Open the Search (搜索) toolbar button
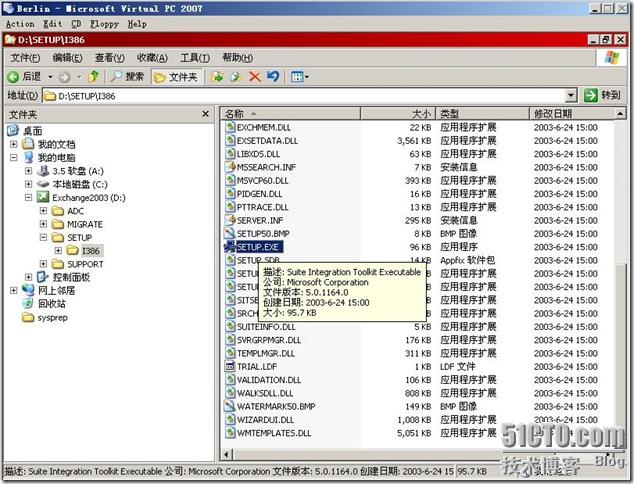The image size is (634, 484). pyautogui.click(x=127, y=76)
